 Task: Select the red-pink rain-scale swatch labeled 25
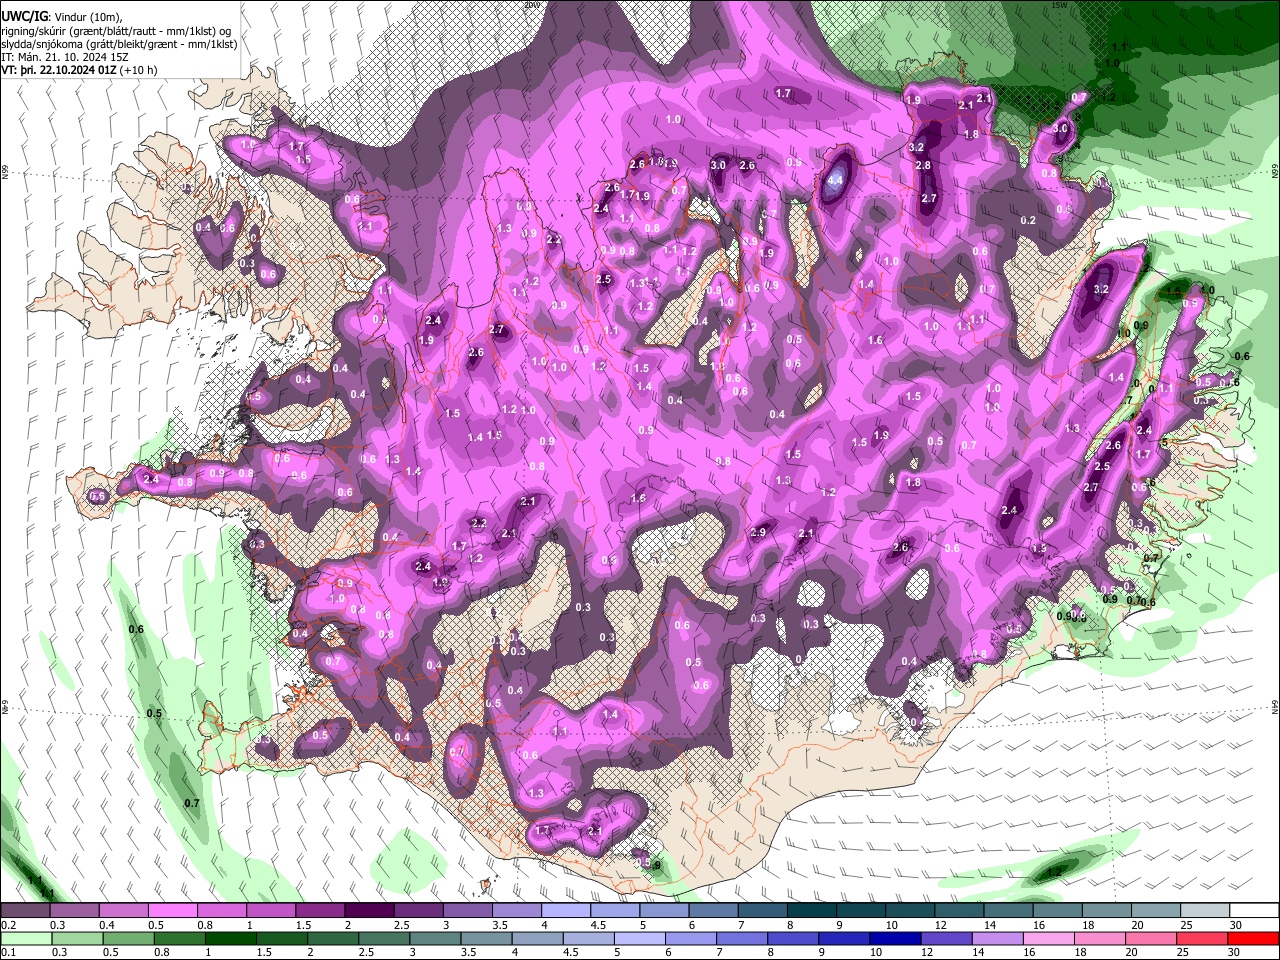click(x=1201, y=938)
